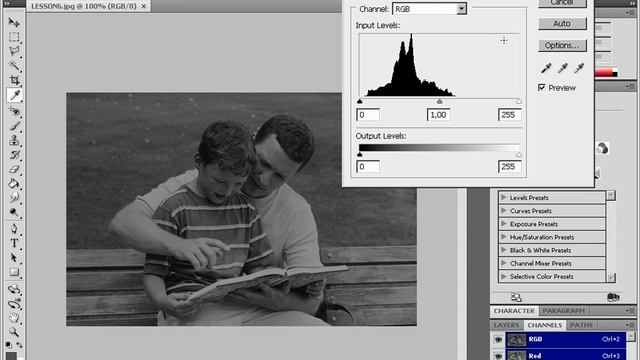The image size is (640, 360).
Task: Close the LESSON6.jpg document tab
Action: [144, 6]
